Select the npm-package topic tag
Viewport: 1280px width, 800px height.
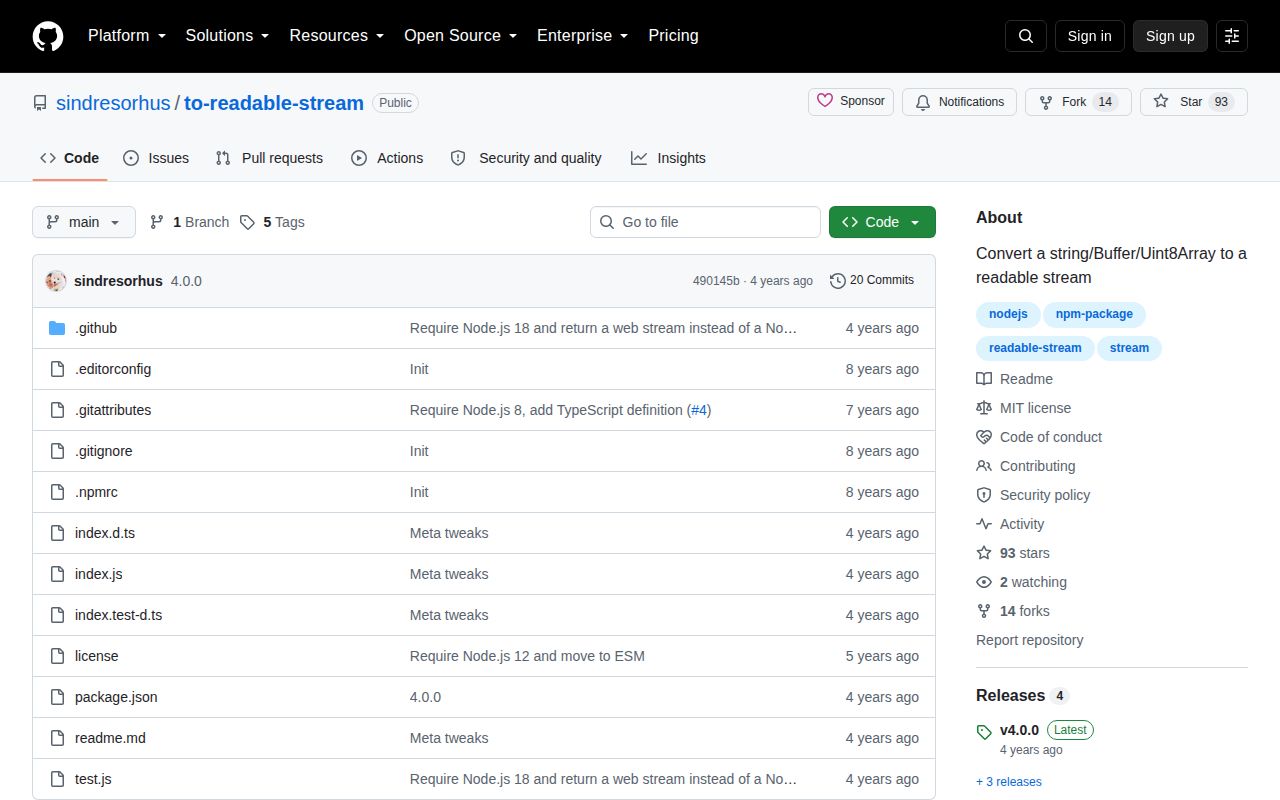pyautogui.click(x=1095, y=314)
